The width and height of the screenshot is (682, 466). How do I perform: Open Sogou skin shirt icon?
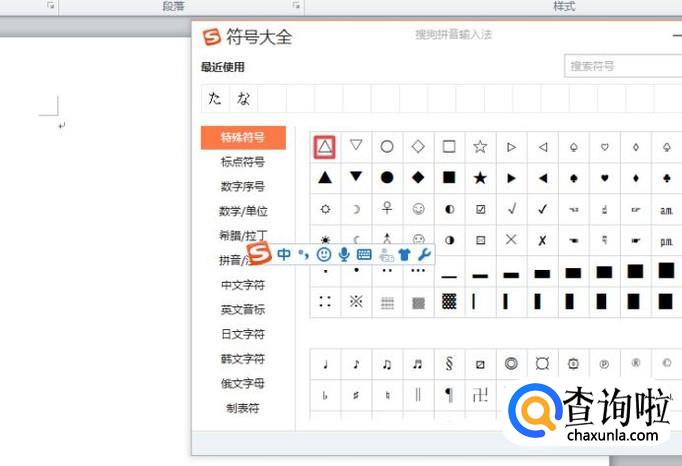tap(404, 254)
